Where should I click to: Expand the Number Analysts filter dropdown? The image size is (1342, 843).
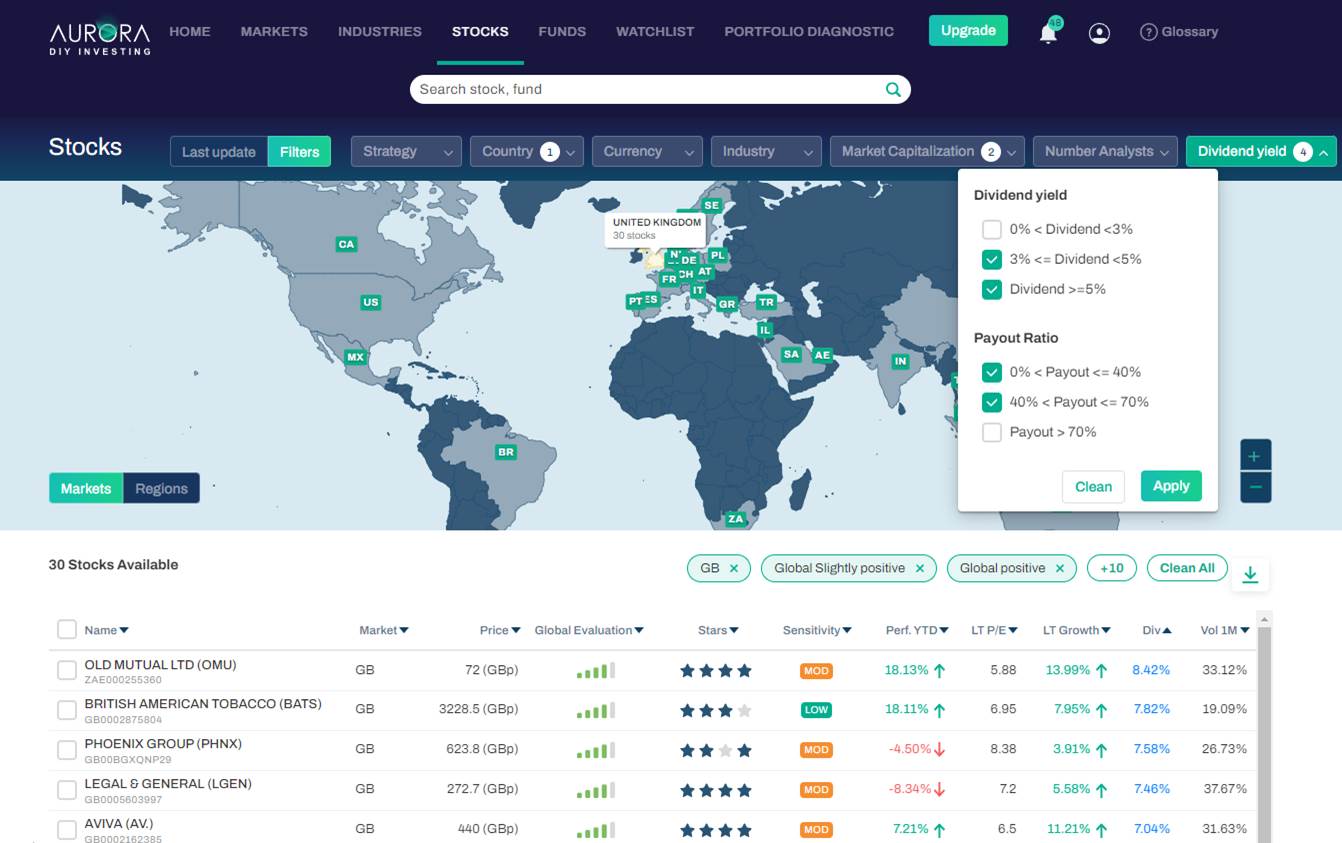[x=1105, y=151]
